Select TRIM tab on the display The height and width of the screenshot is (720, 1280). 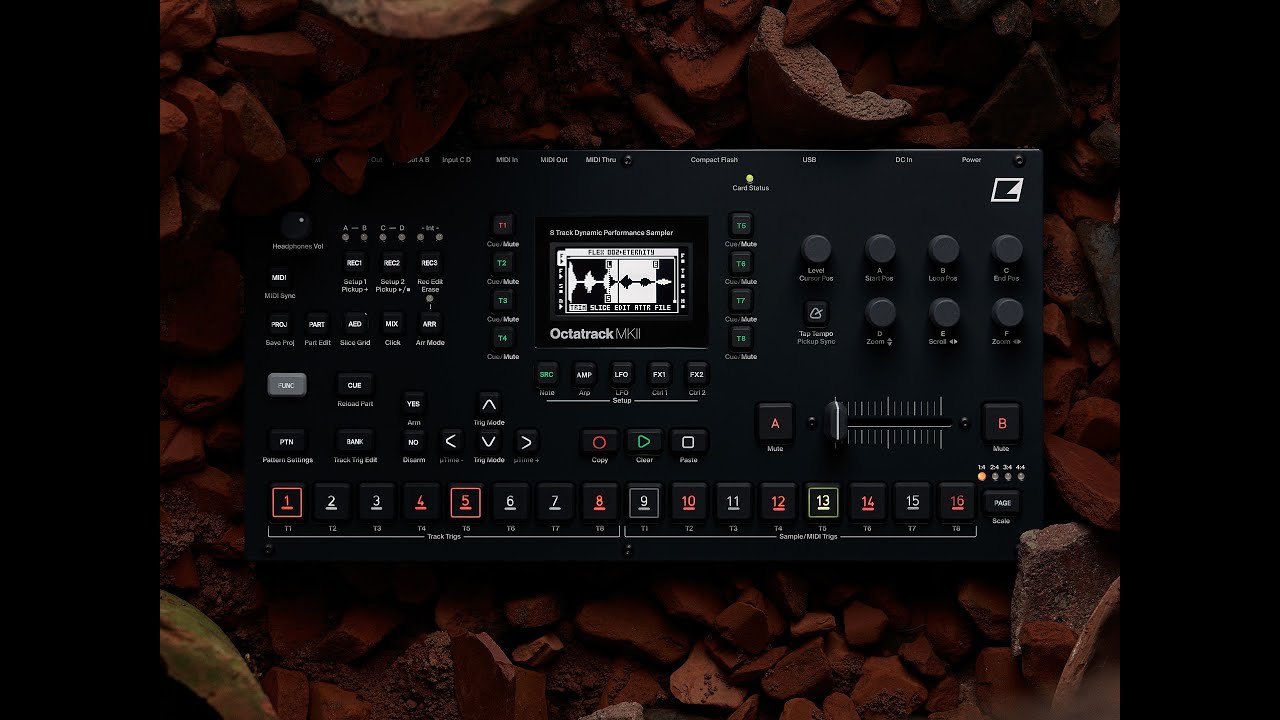[x=577, y=308]
